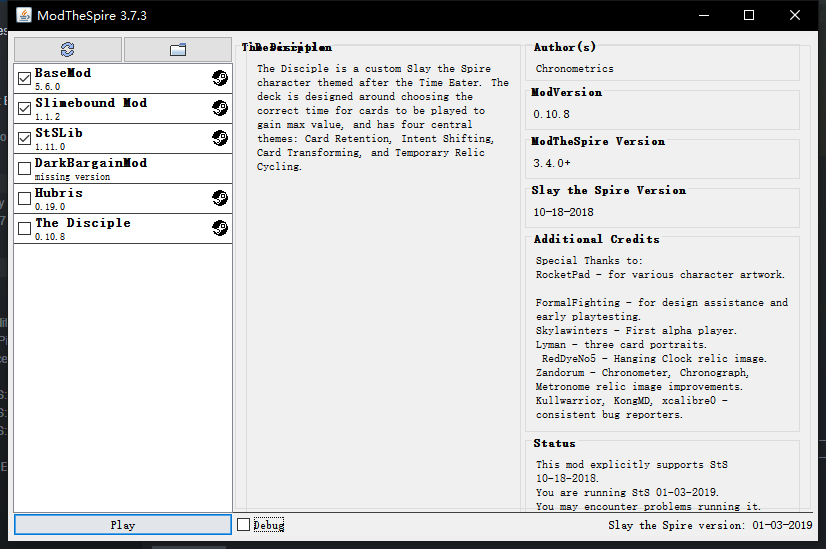Screen dimensions: 826x549
Task: Click the author name Chronometrics
Action: [574, 68]
